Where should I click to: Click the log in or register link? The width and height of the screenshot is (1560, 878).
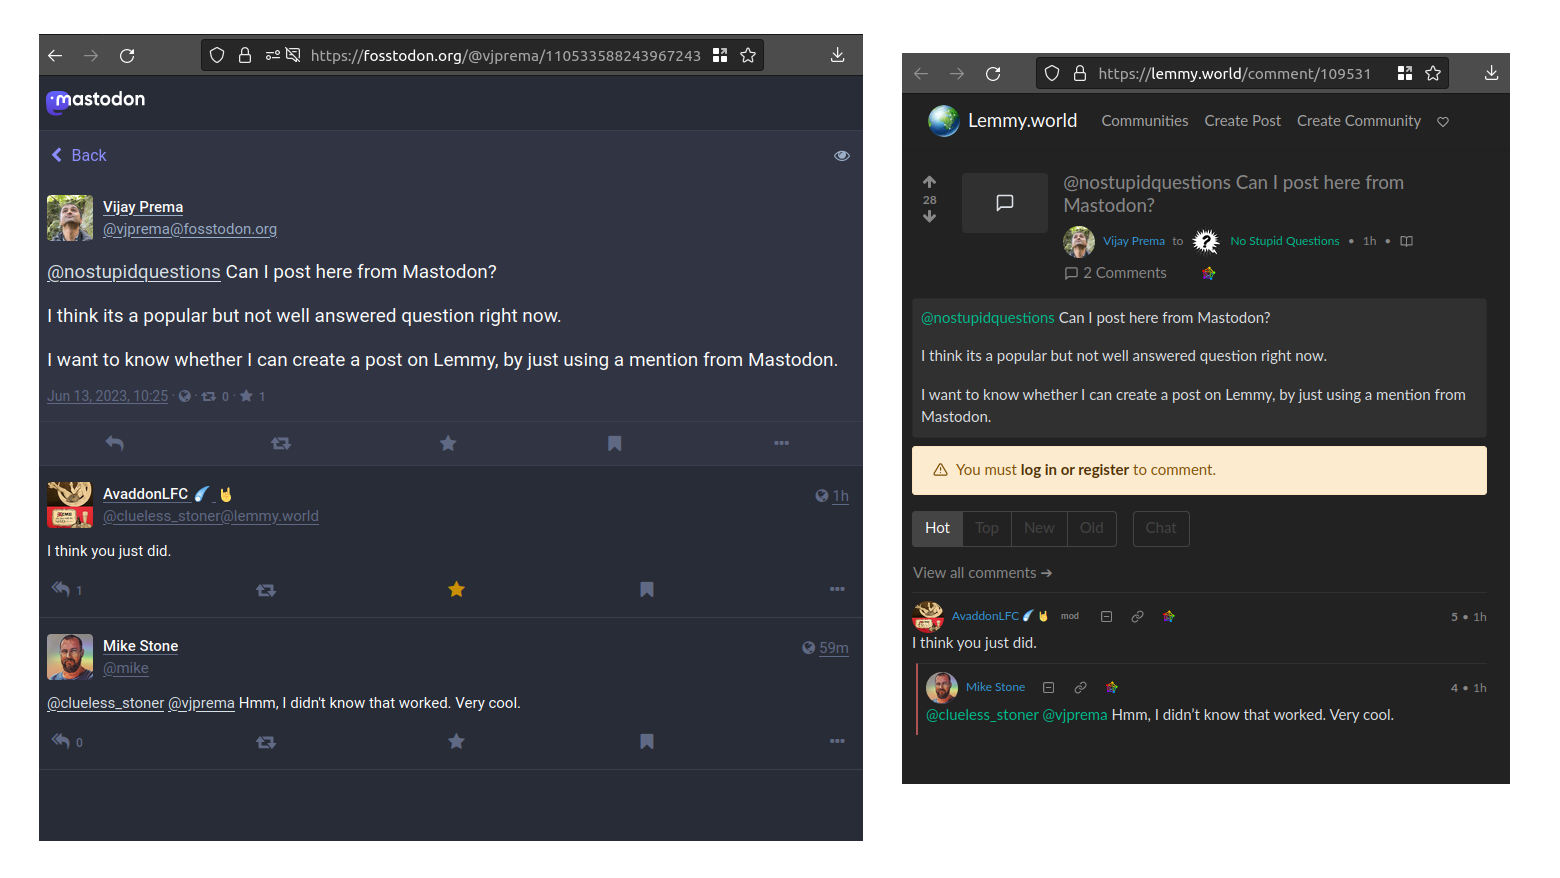click(1075, 470)
